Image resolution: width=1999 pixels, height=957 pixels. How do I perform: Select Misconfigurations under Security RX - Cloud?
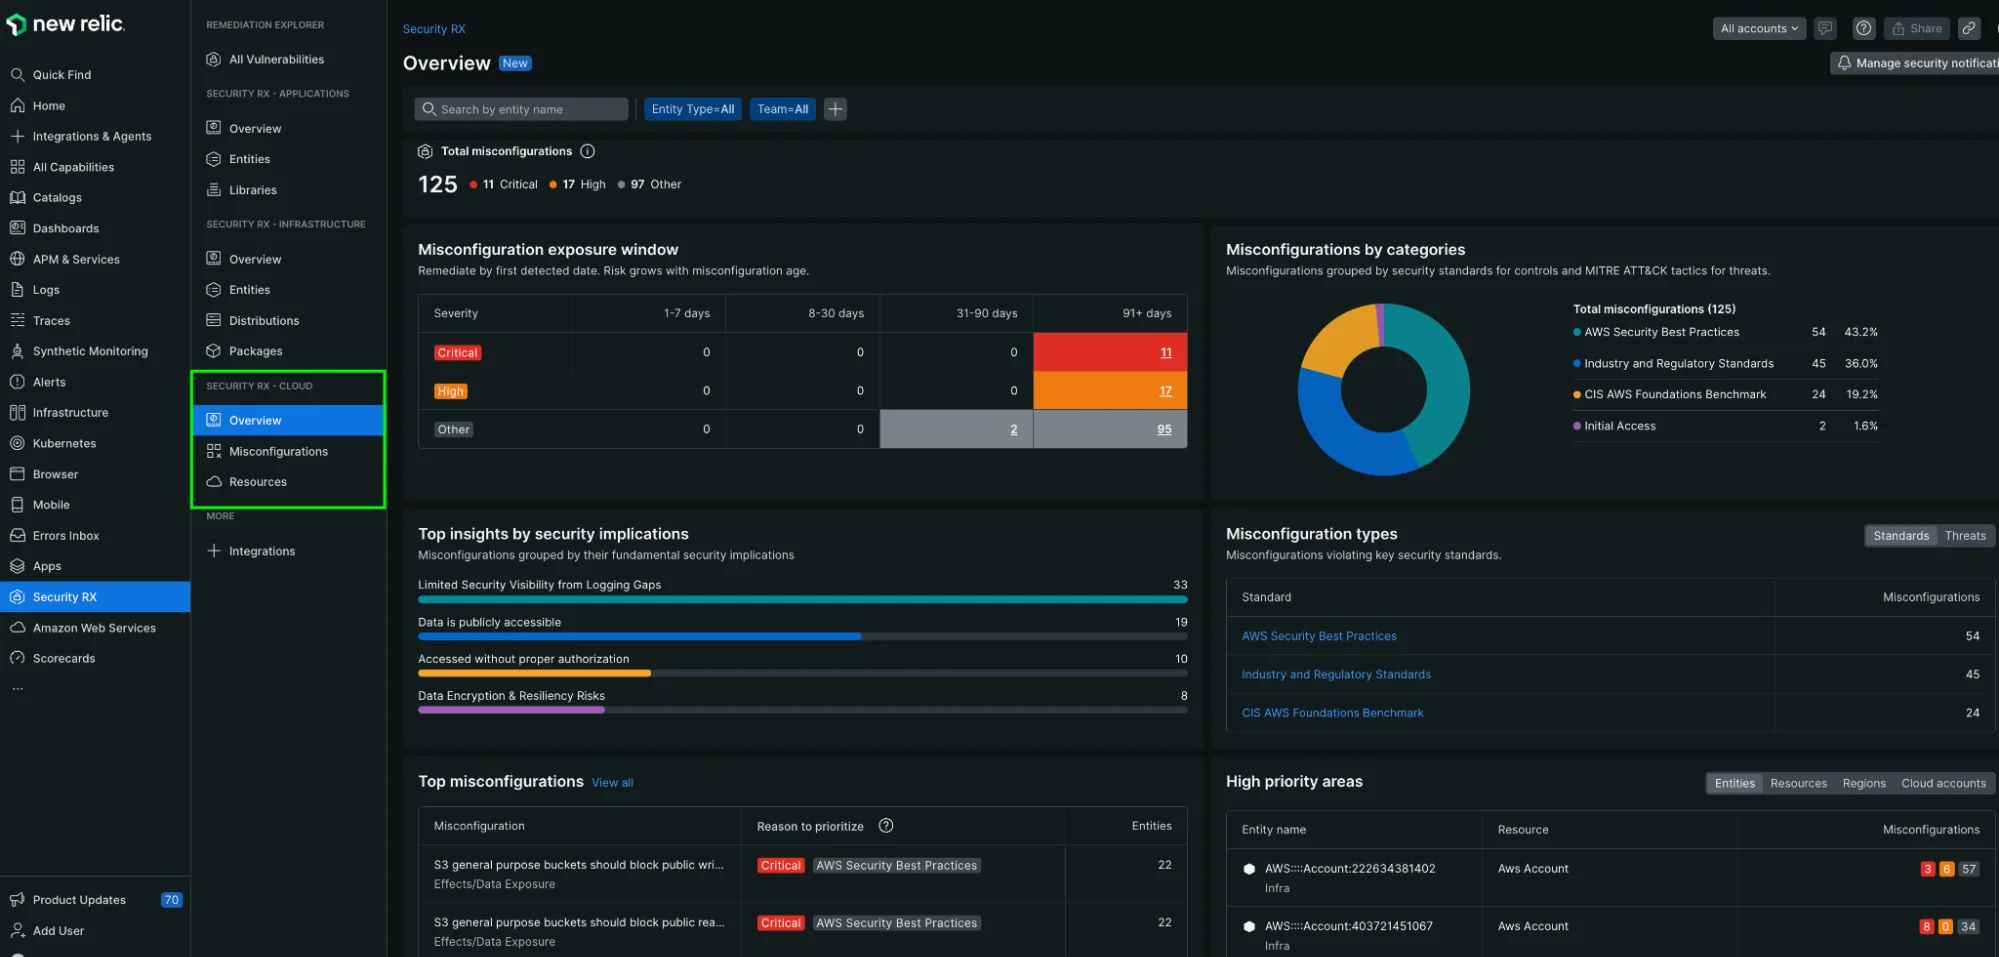(x=277, y=451)
